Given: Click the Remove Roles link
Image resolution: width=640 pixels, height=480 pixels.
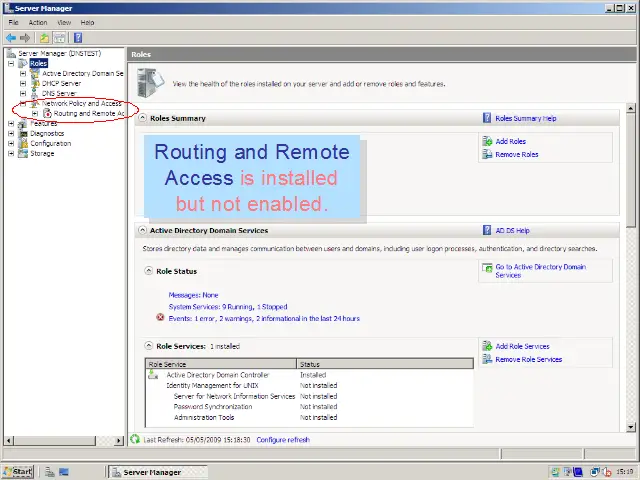Looking at the screenshot, I should click(x=517, y=154).
